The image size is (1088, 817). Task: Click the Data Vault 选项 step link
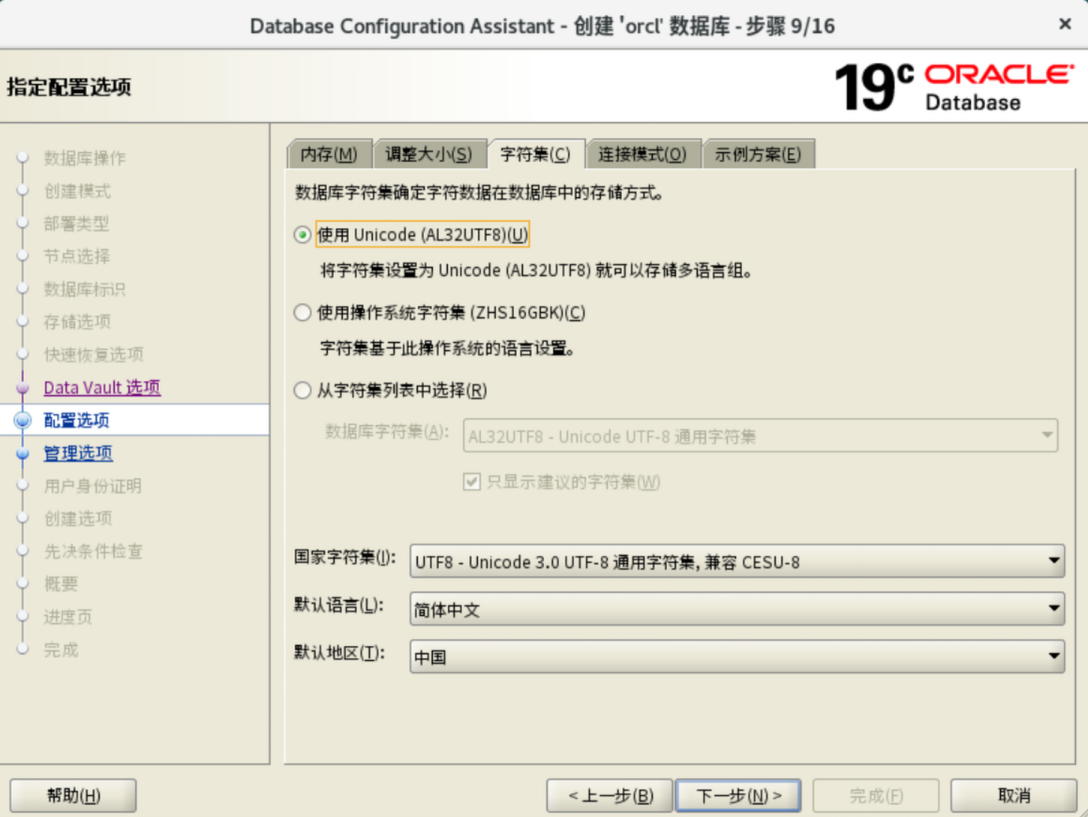pyautogui.click(x=102, y=388)
